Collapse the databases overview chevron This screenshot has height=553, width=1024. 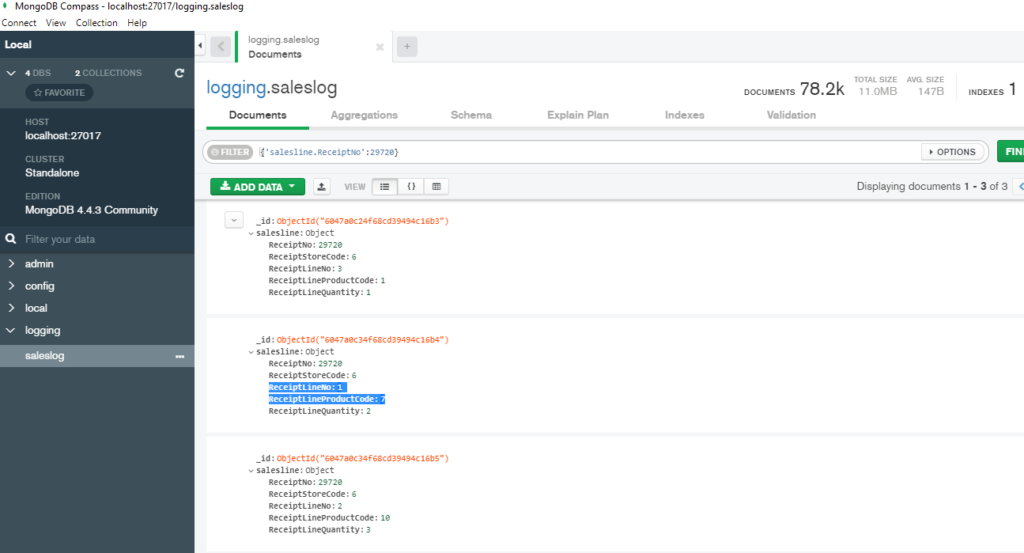click(x=11, y=73)
